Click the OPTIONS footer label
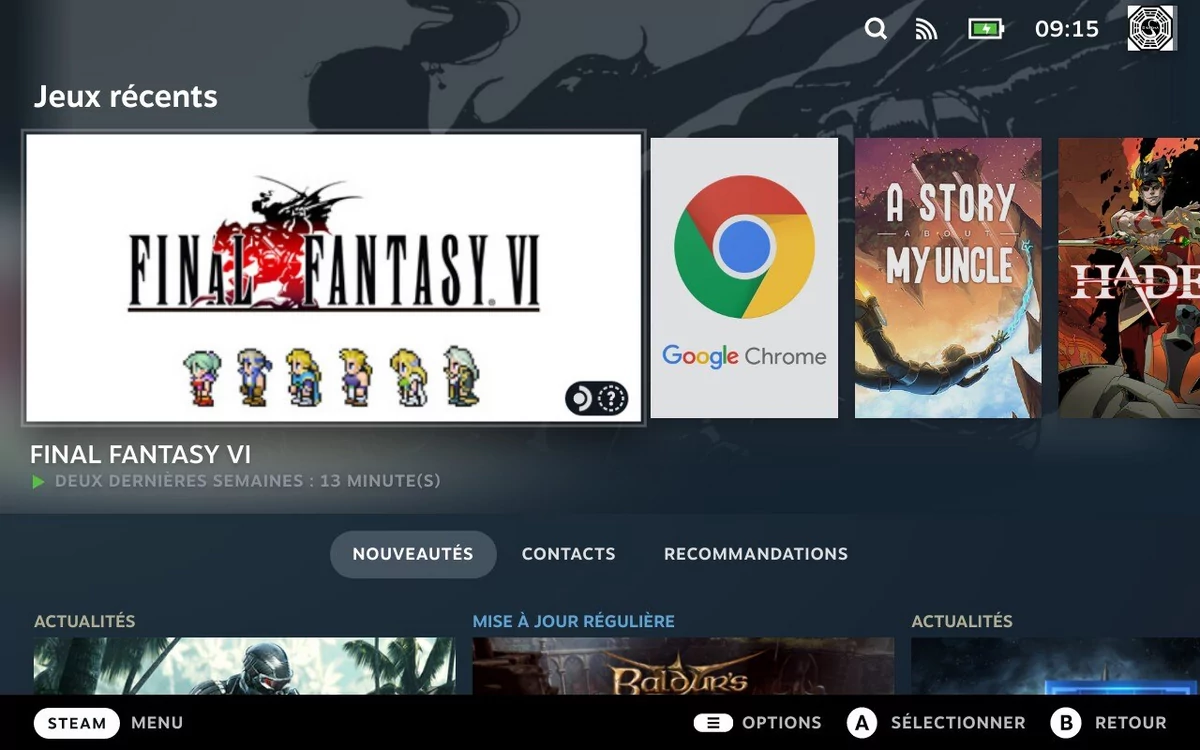 pyautogui.click(x=782, y=723)
